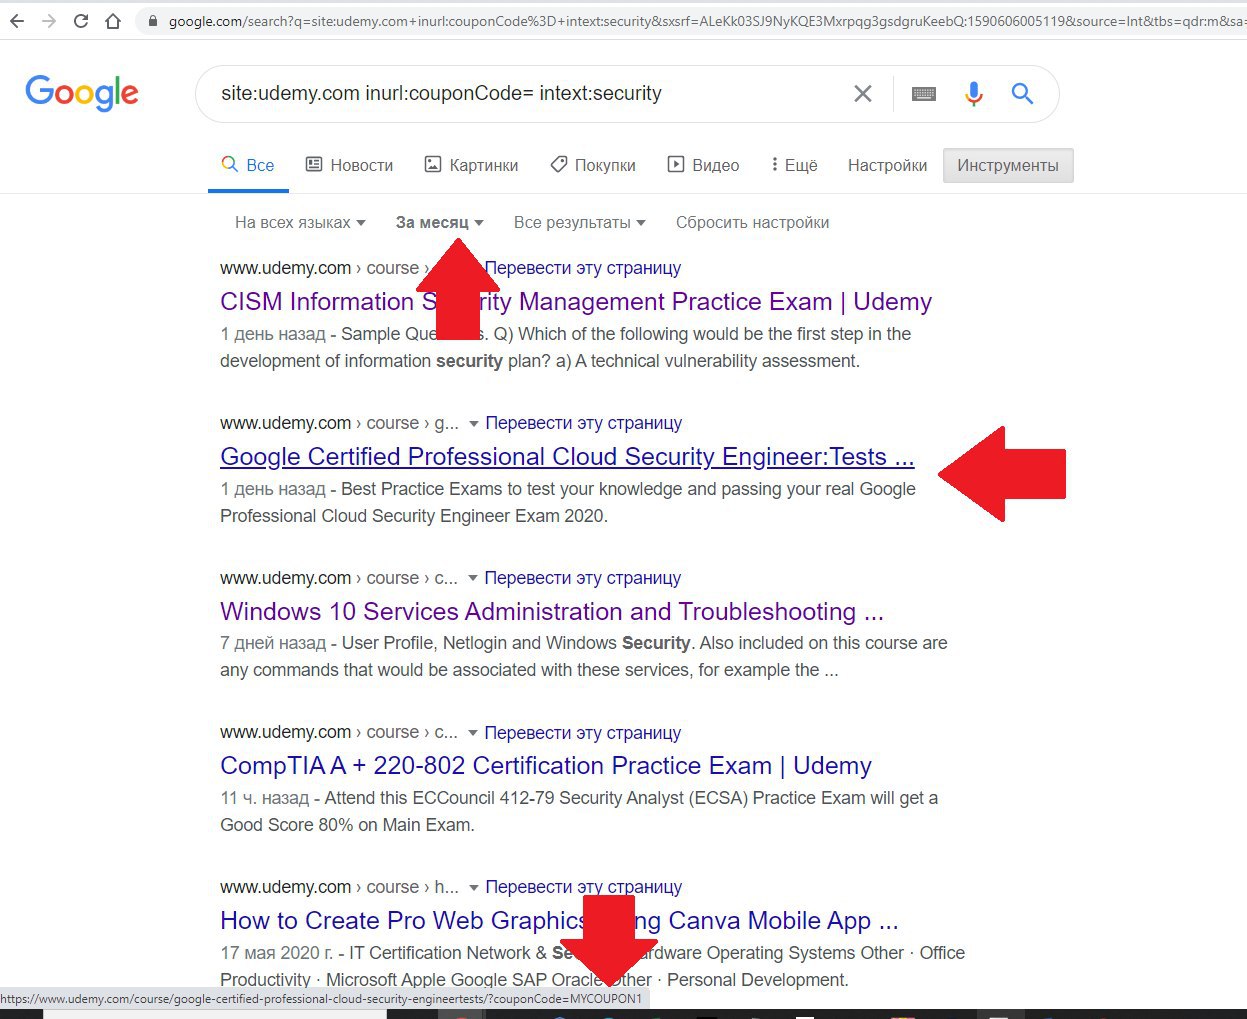Expand the Все результаты dropdown
Screen dimensions: 1247x1019
click(580, 222)
